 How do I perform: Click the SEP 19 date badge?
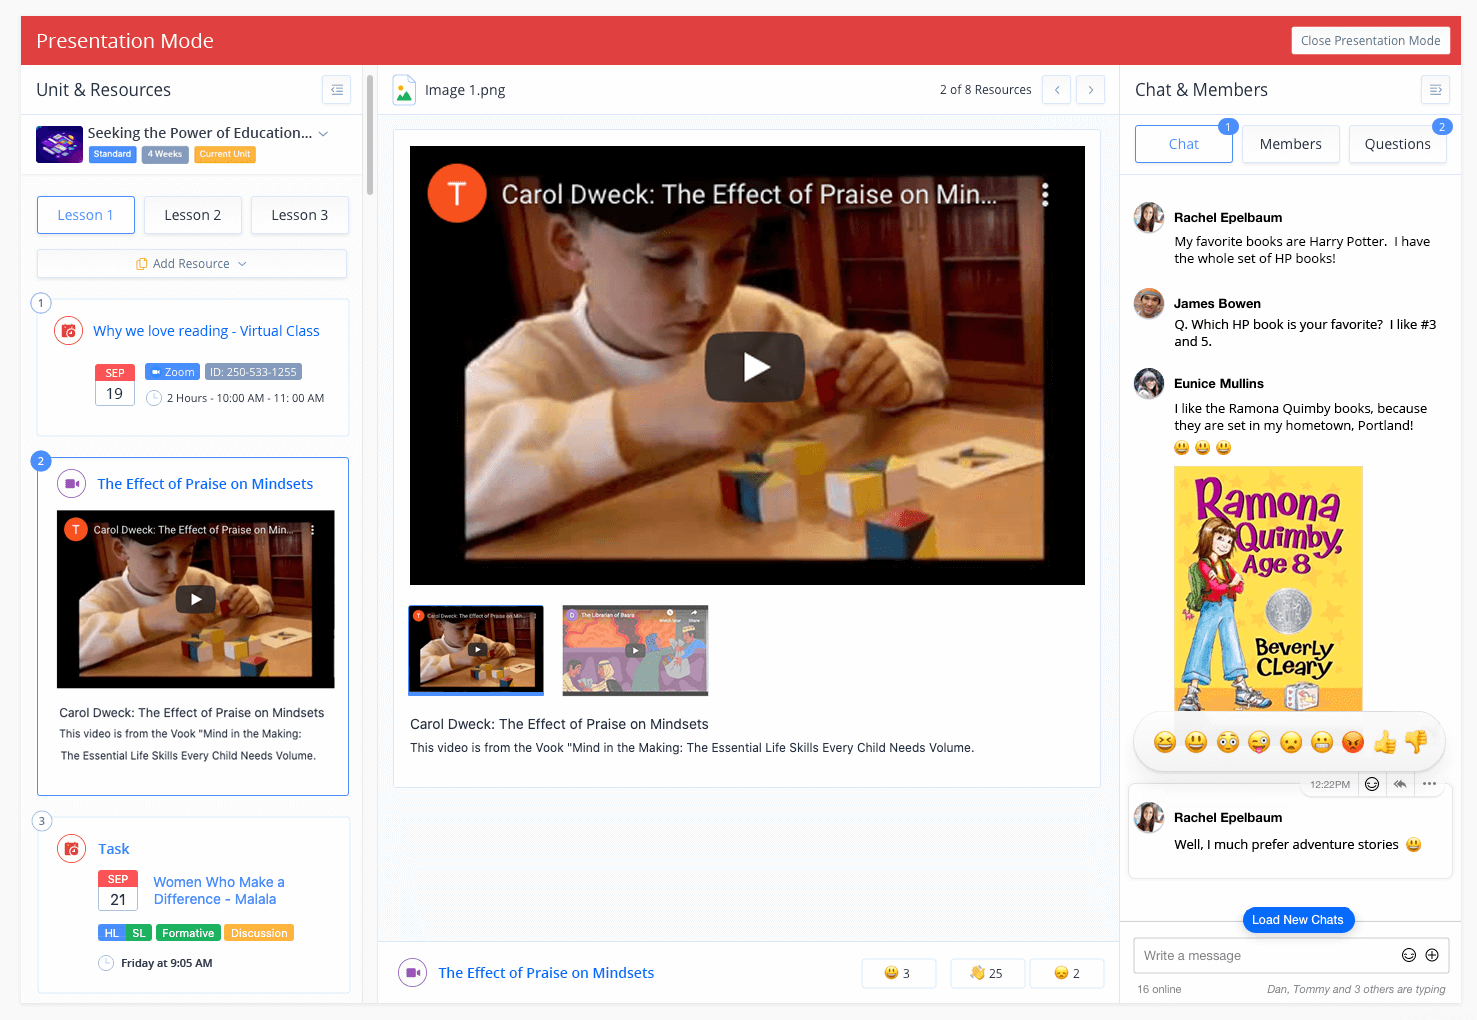(x=115, y=385)
